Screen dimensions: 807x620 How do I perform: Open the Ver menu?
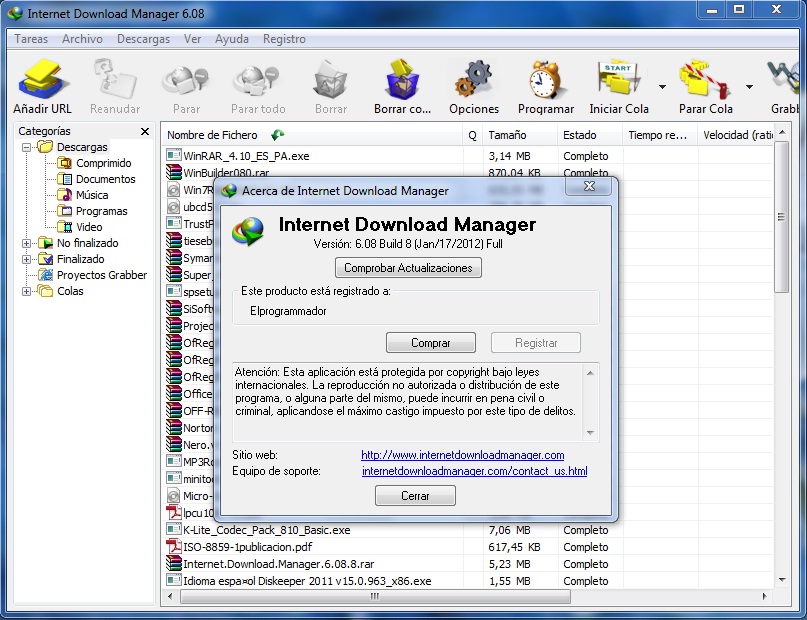(x=192, y=39)
